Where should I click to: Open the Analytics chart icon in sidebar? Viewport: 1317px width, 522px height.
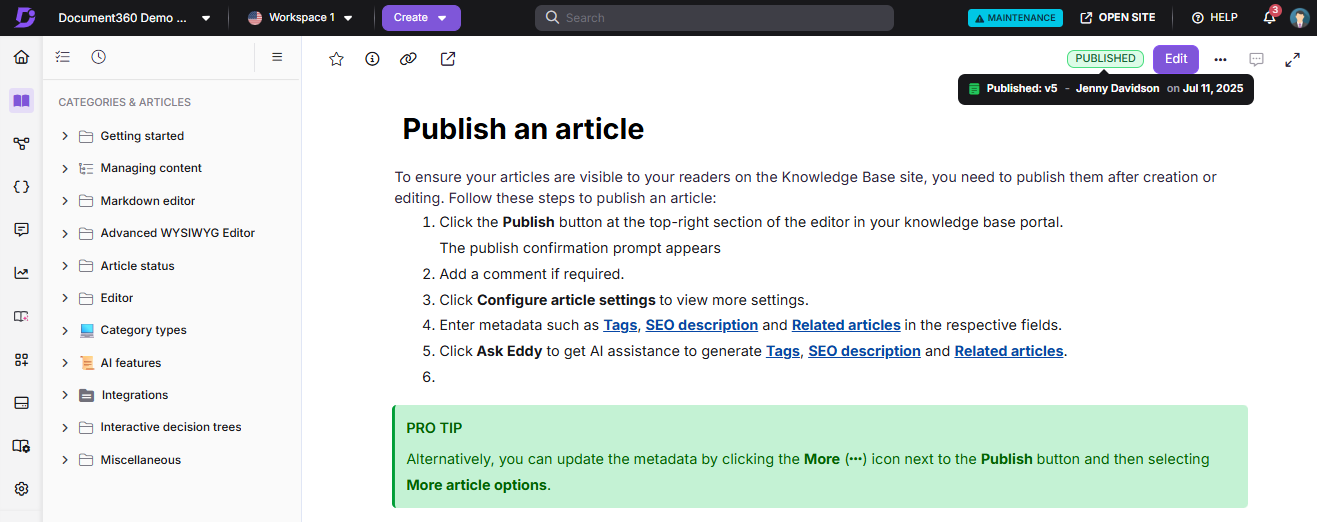(21, 272)
